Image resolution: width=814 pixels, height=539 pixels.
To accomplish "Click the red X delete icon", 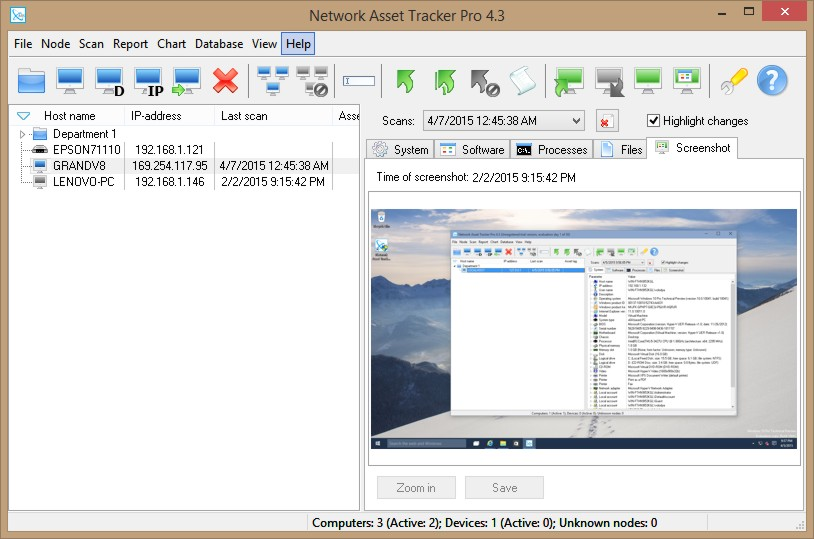I will [x=225, y=81].
